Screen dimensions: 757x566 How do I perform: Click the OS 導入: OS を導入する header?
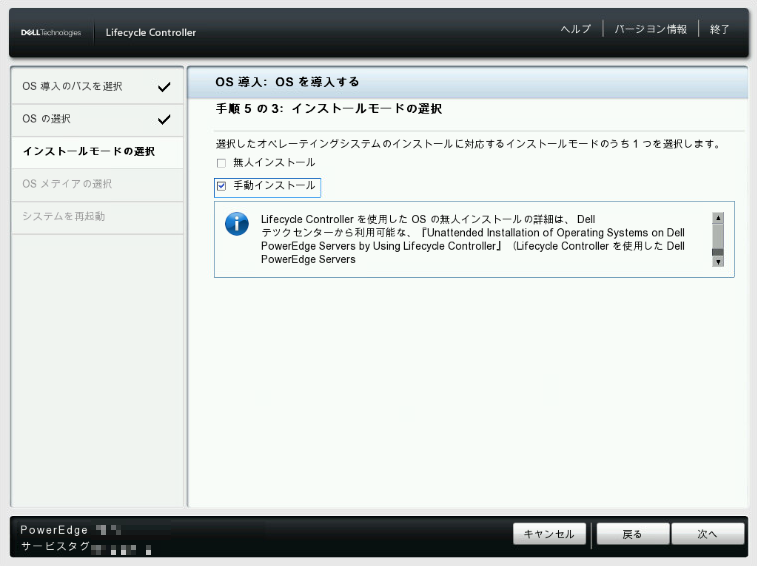pyautogui.click(x=287, y=82)
